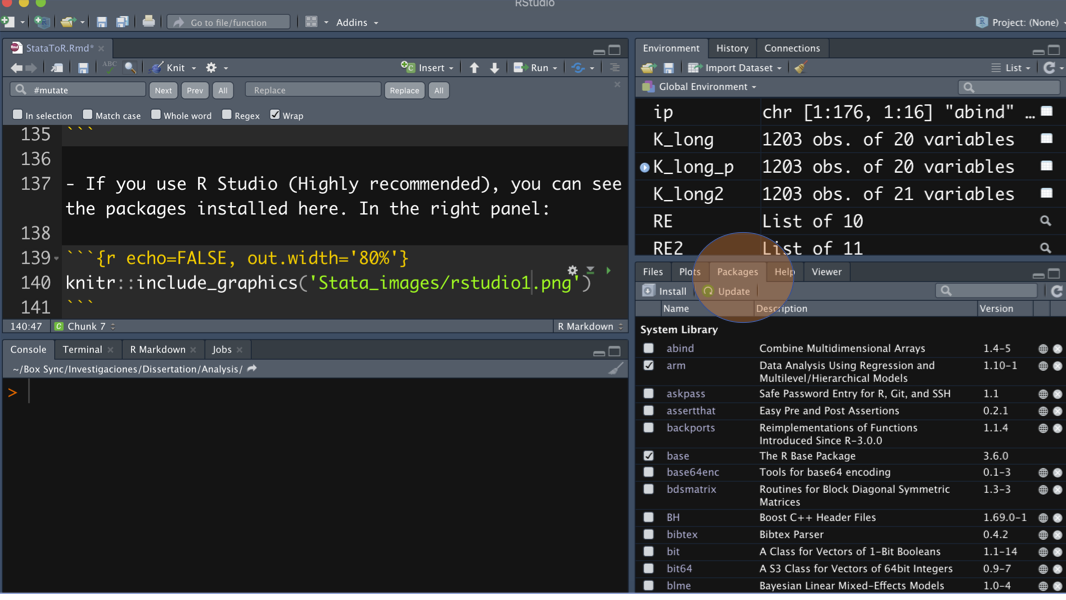Click the Go to file/function field

228,22
